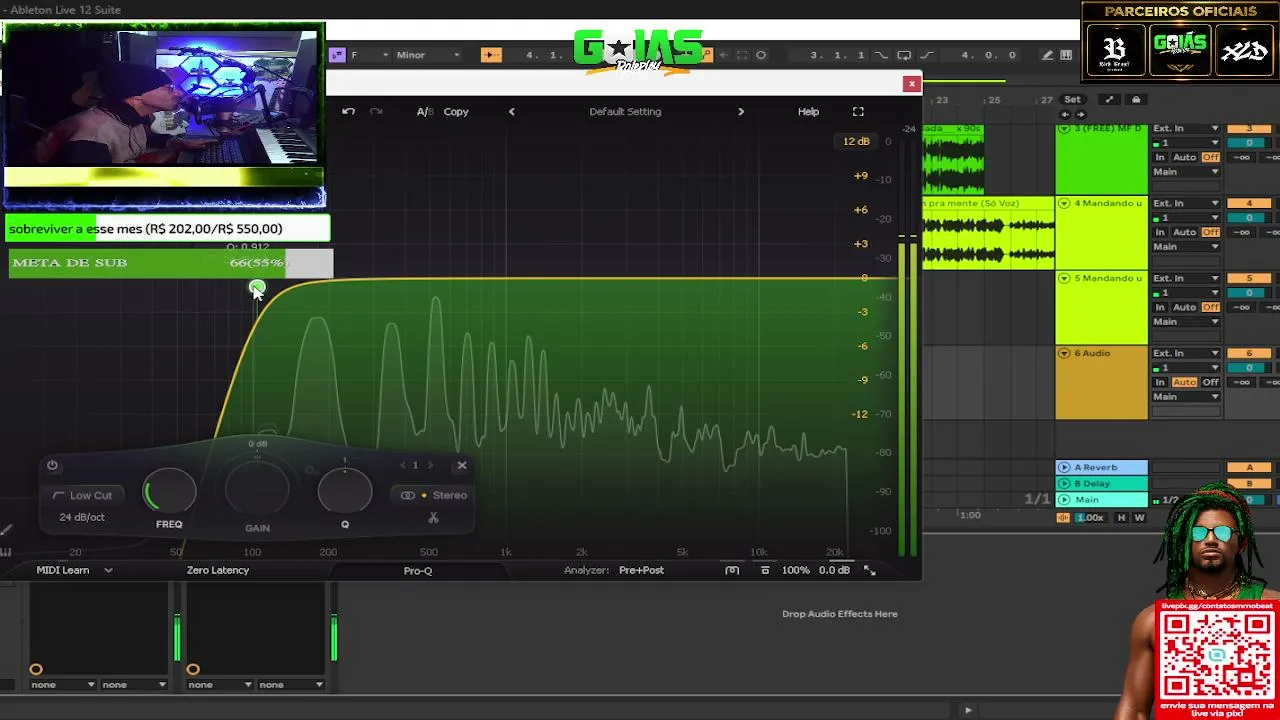Toggle the A return track activator
Viewport: 1280px width, 720px height.
(1249, 467)
